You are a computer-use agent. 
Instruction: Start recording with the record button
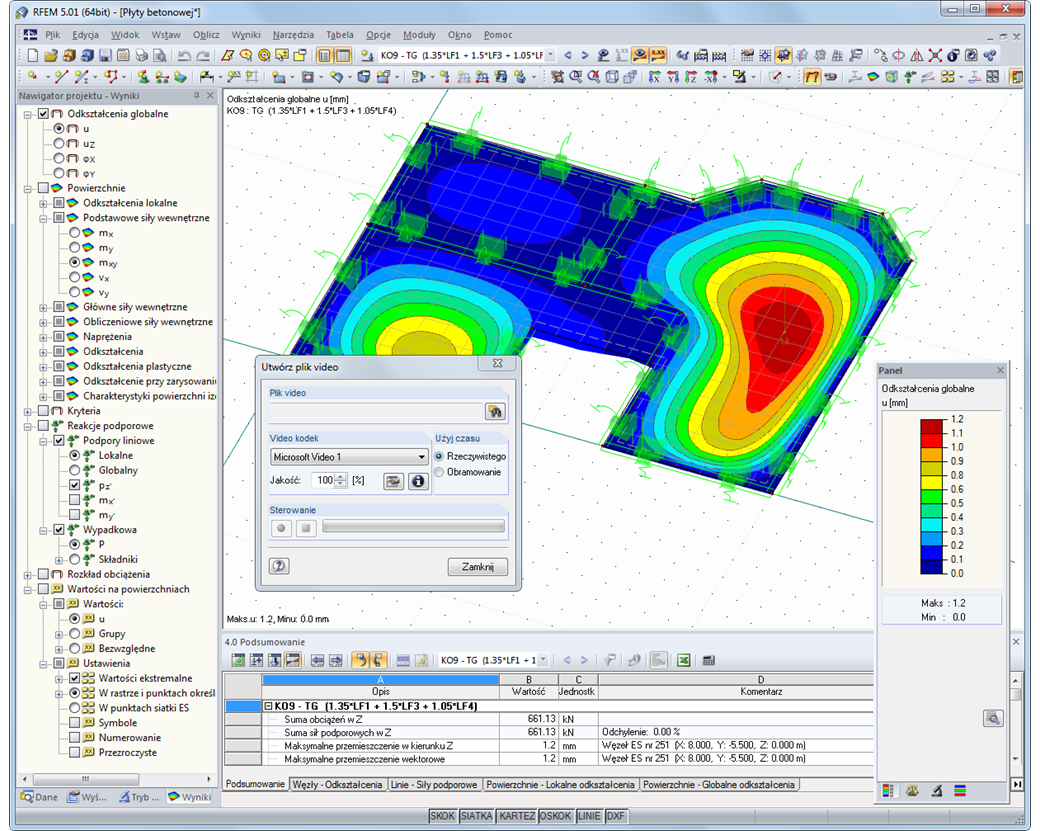pyautogui.click(x=281, y=529)
